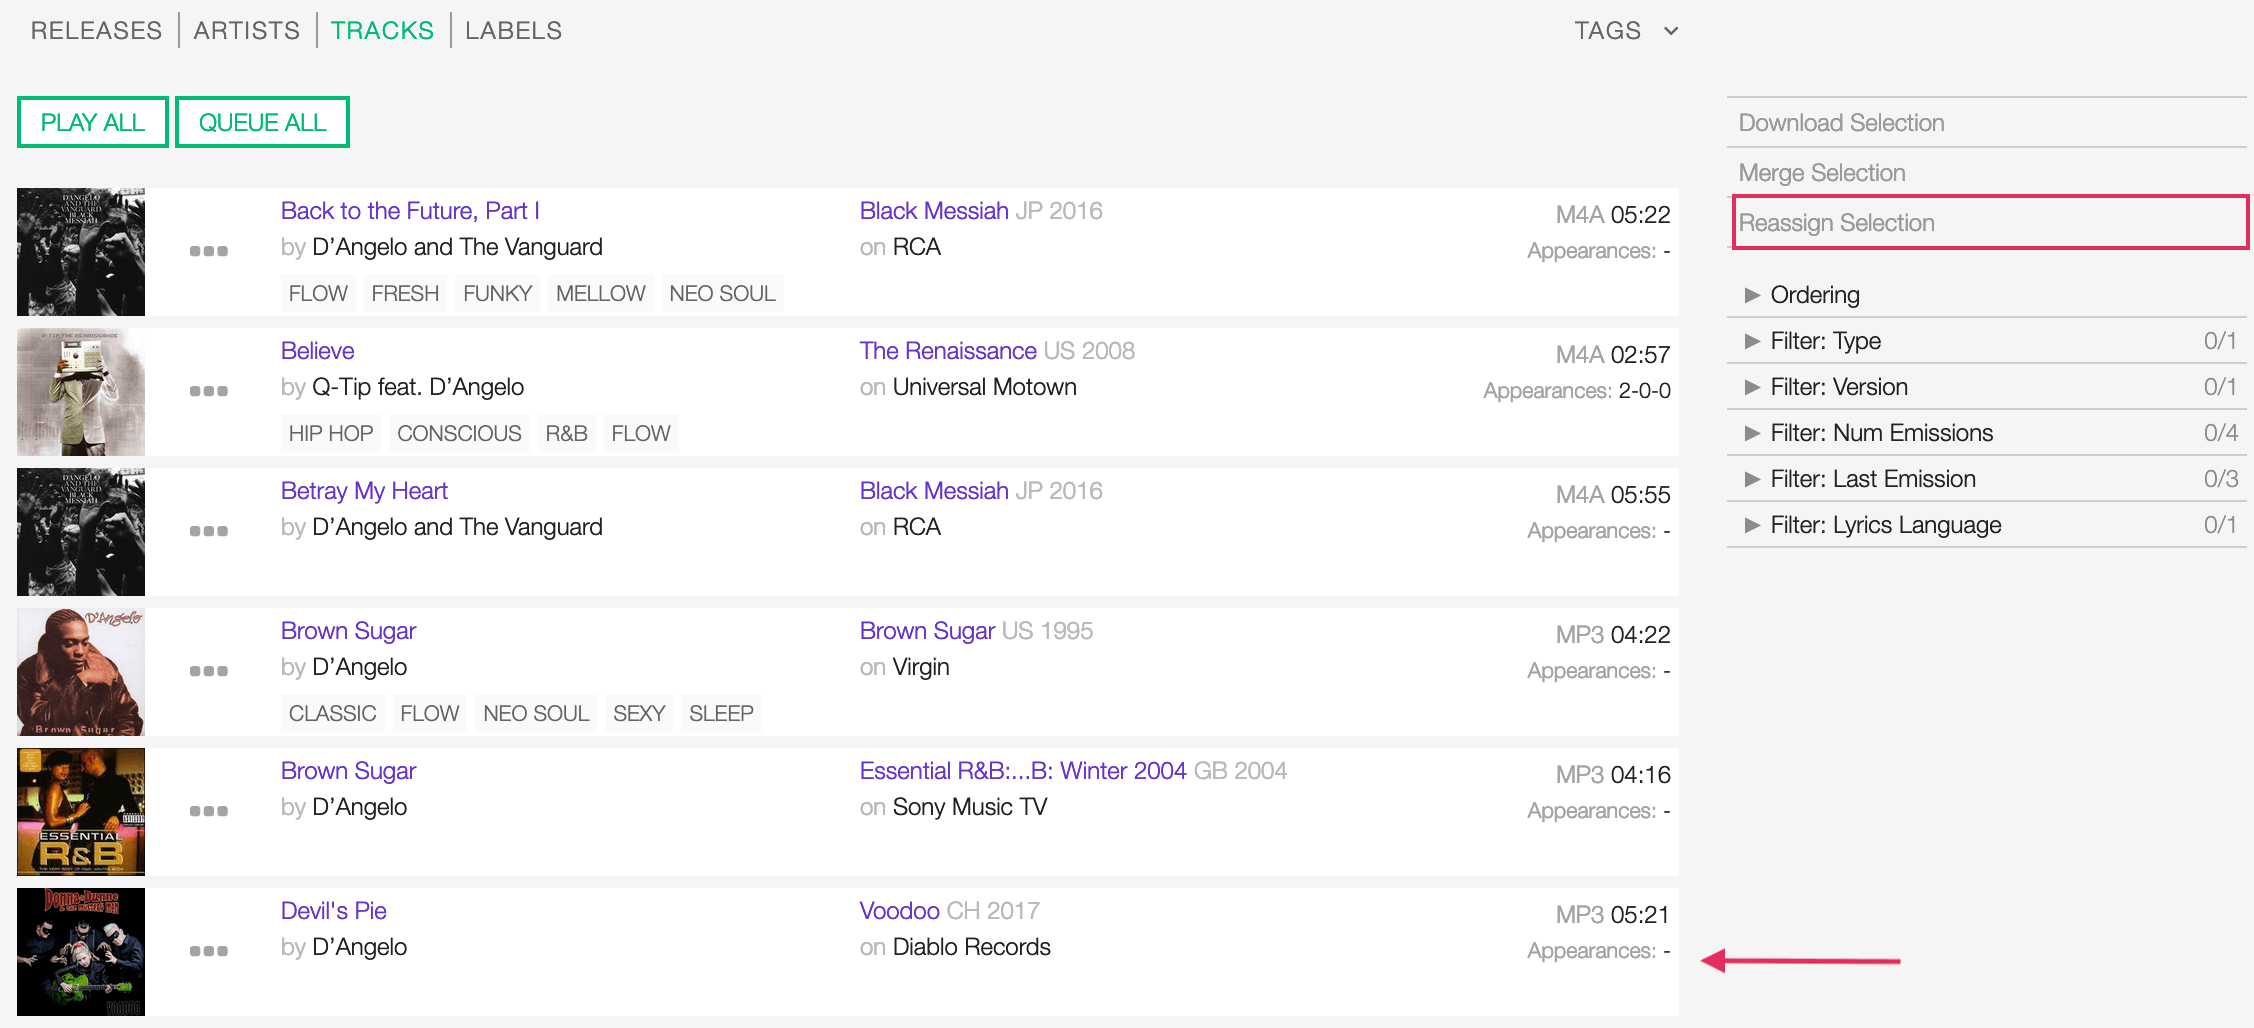Click The Renaissance cover art thumbnail
Image resolution: width=2254 pixels, height=1028 pixels.
click(81, 392)
